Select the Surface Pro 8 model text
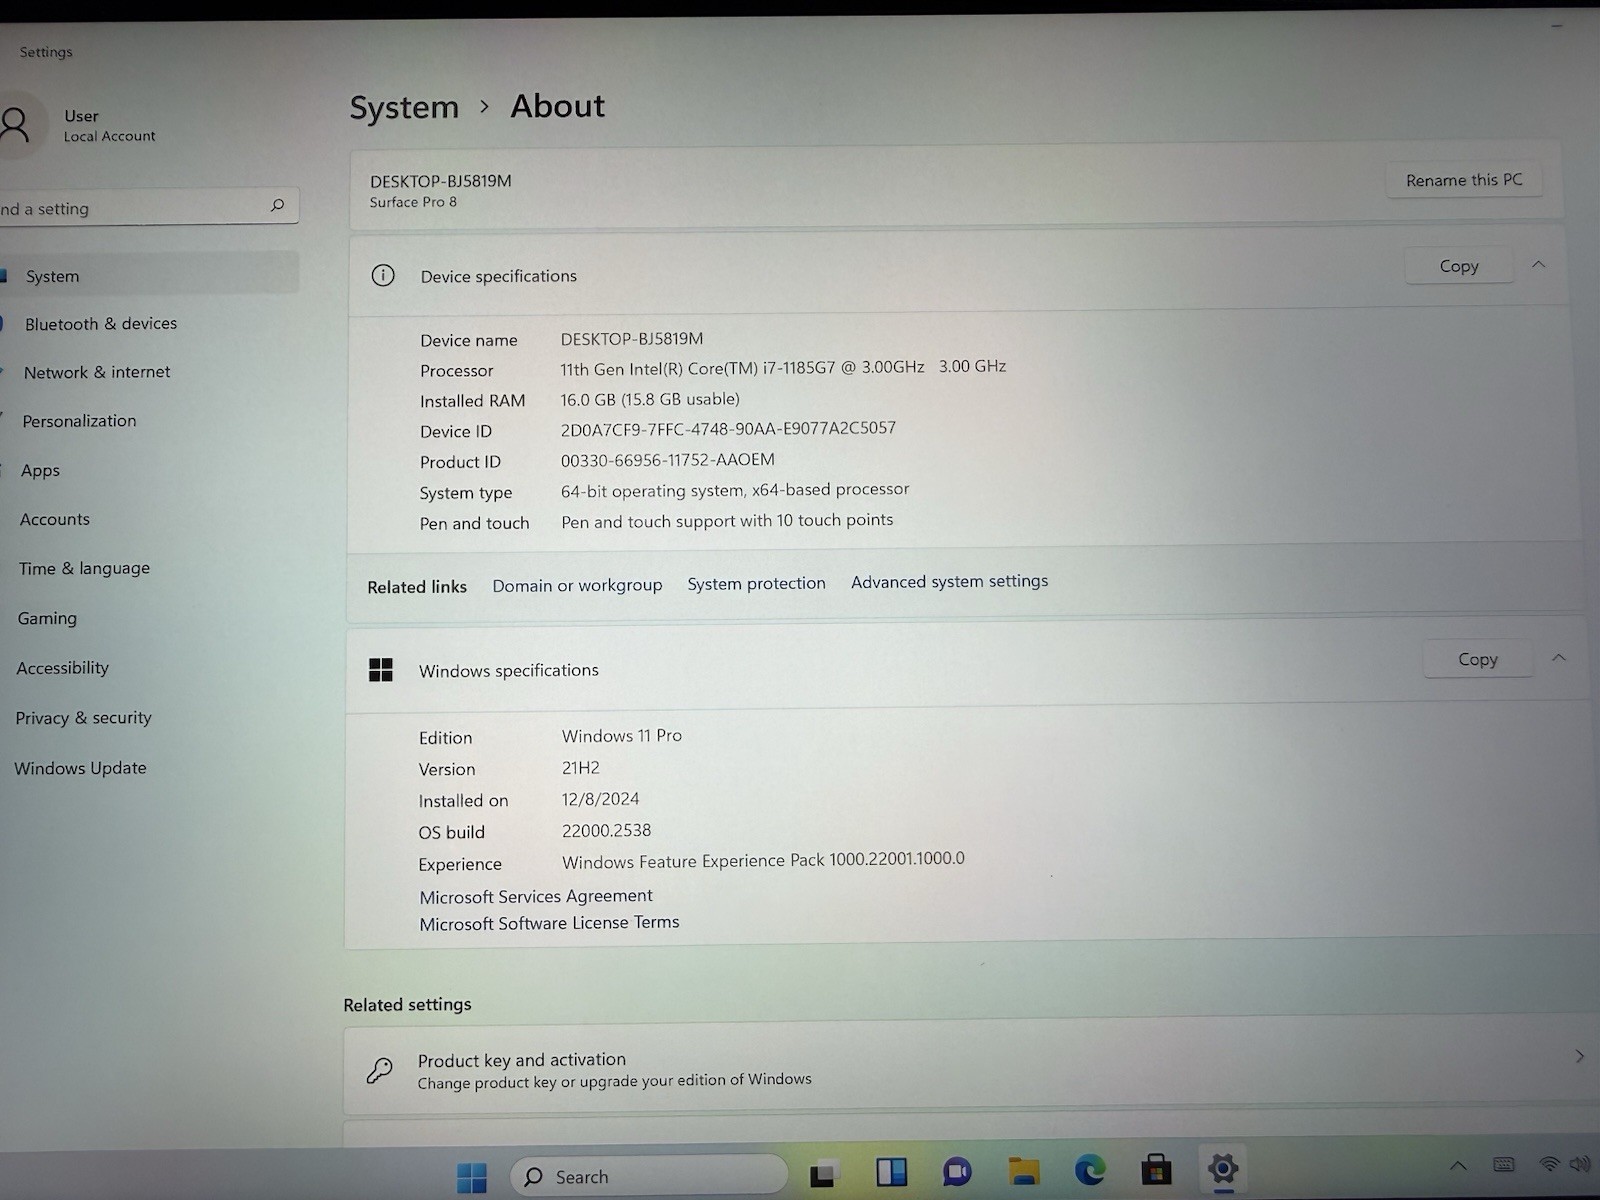The width and height of the screenshot is (1600, 1200). click(413, 202)
